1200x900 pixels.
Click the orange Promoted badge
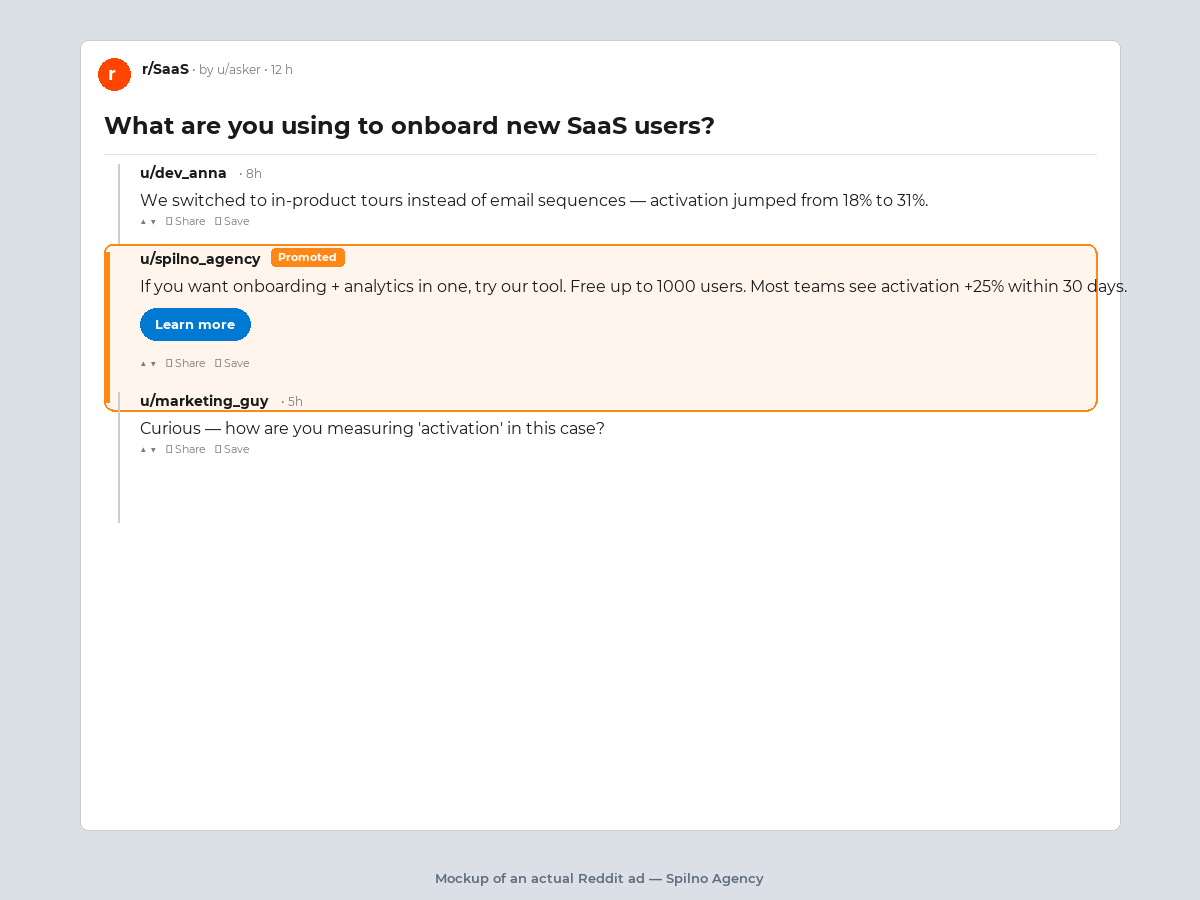point(308,258)
